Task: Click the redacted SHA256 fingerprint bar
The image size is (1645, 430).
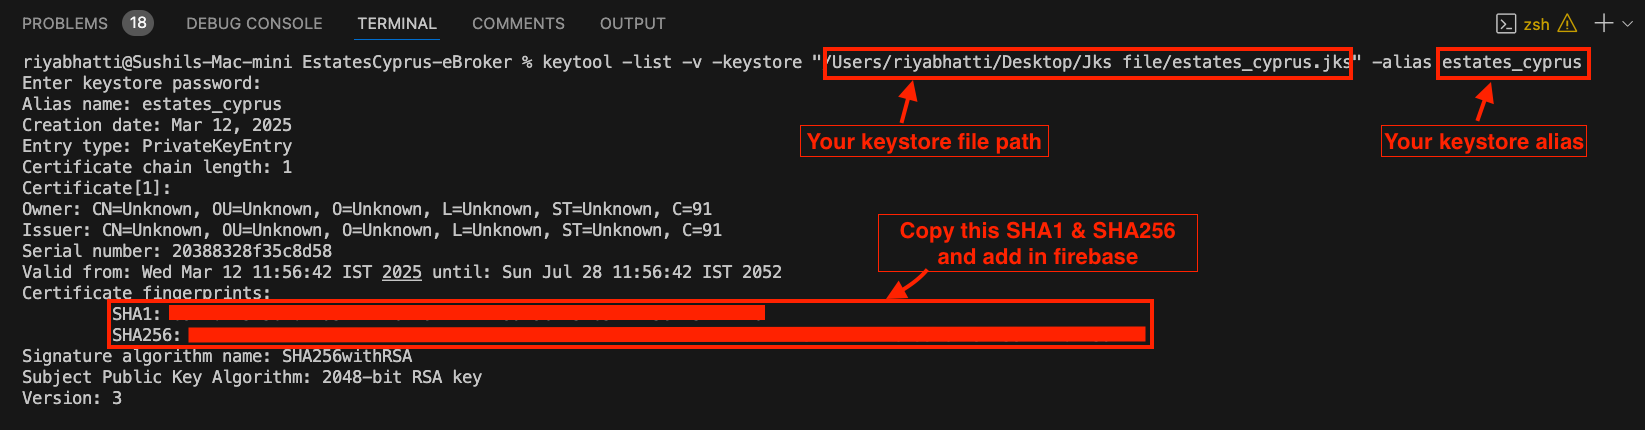Action: tap(667, 334)
